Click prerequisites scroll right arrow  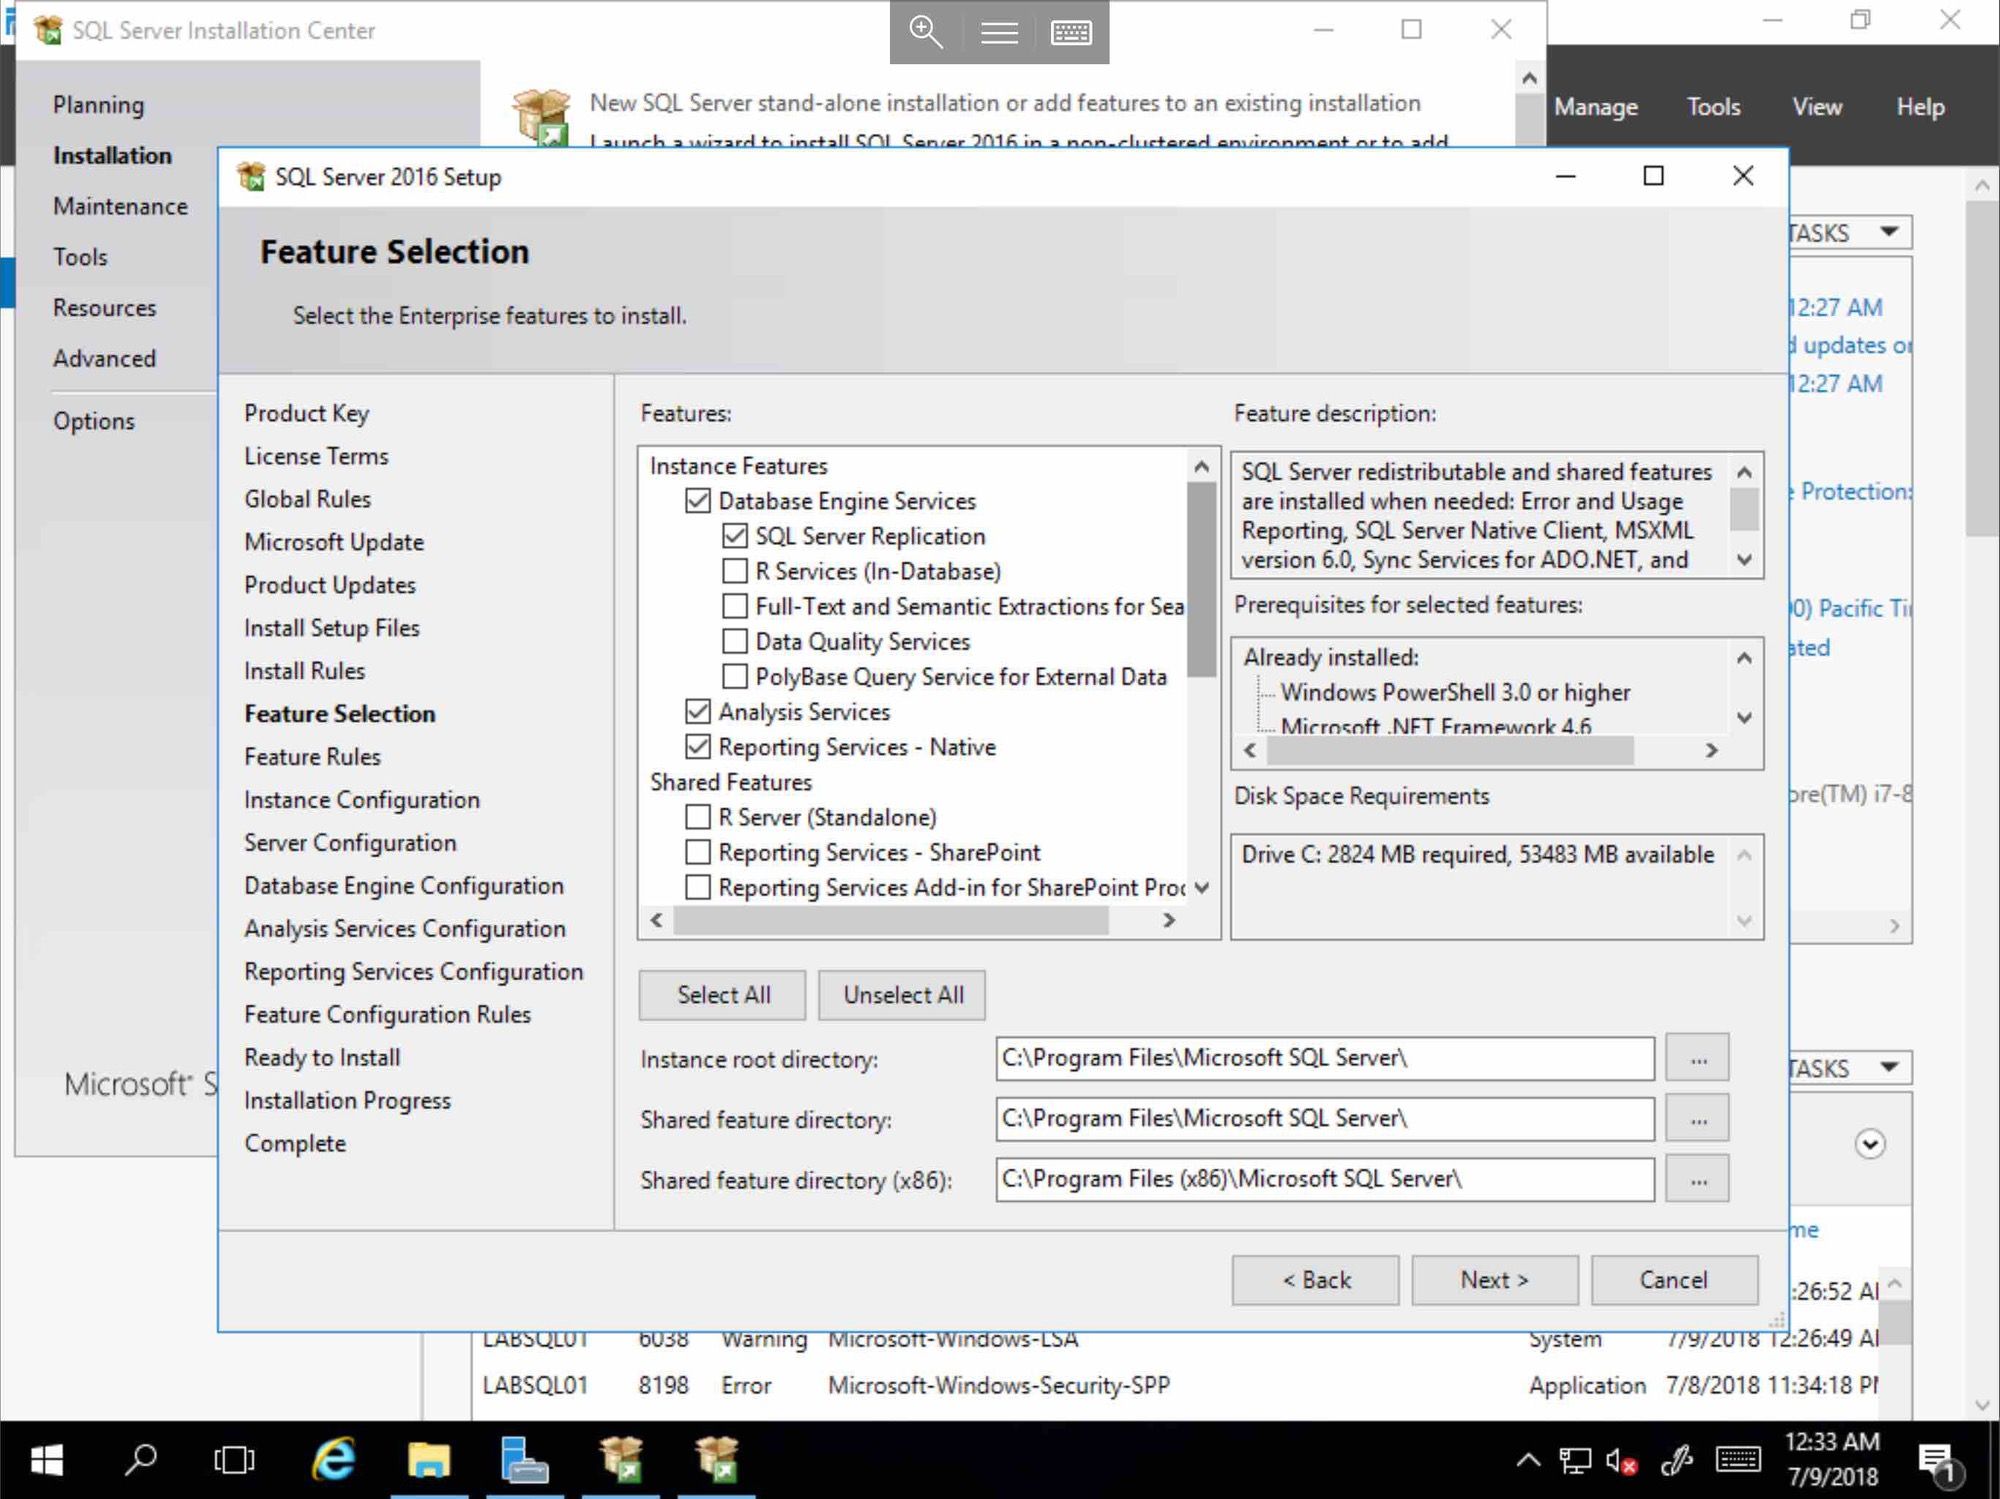[1711, 750]
